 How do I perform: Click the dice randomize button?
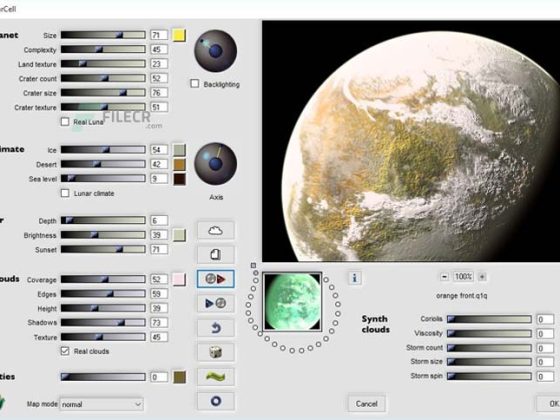click(215, 352)
